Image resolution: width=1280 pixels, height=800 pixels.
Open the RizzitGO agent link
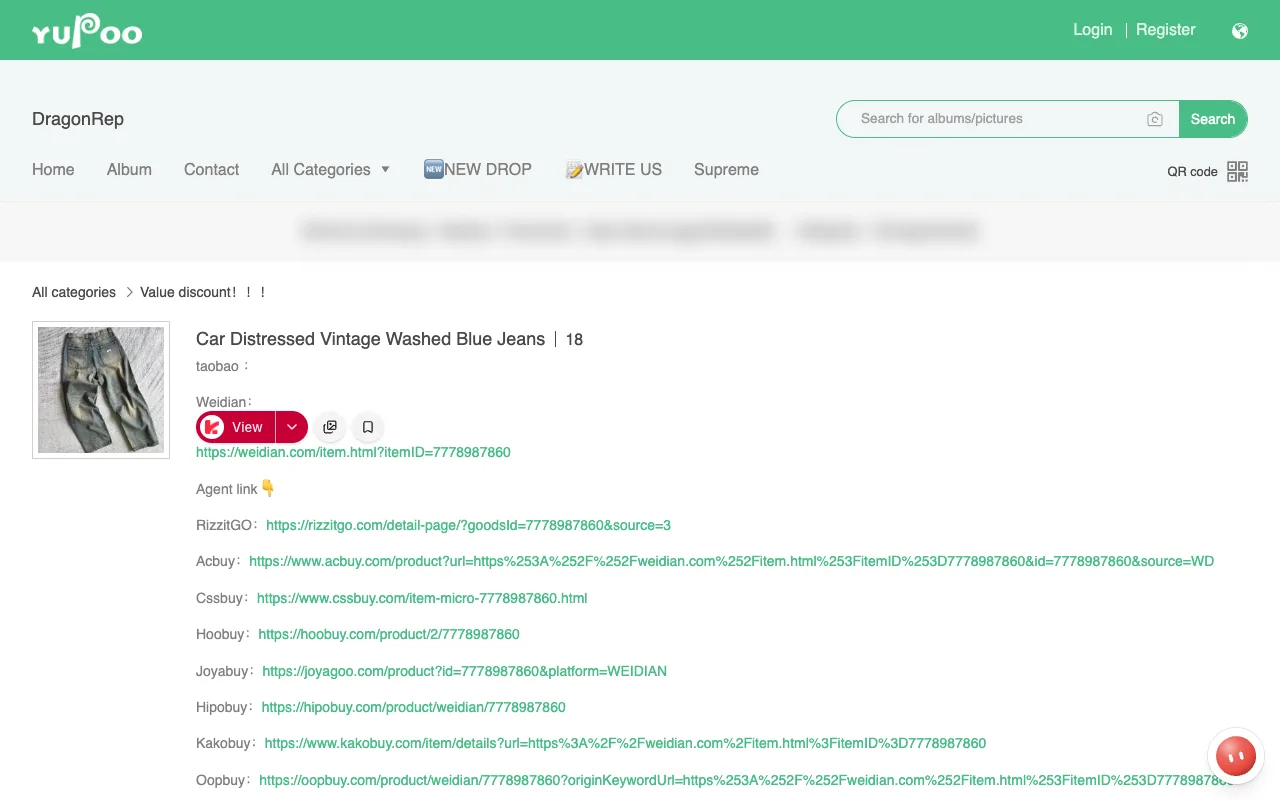468,525
